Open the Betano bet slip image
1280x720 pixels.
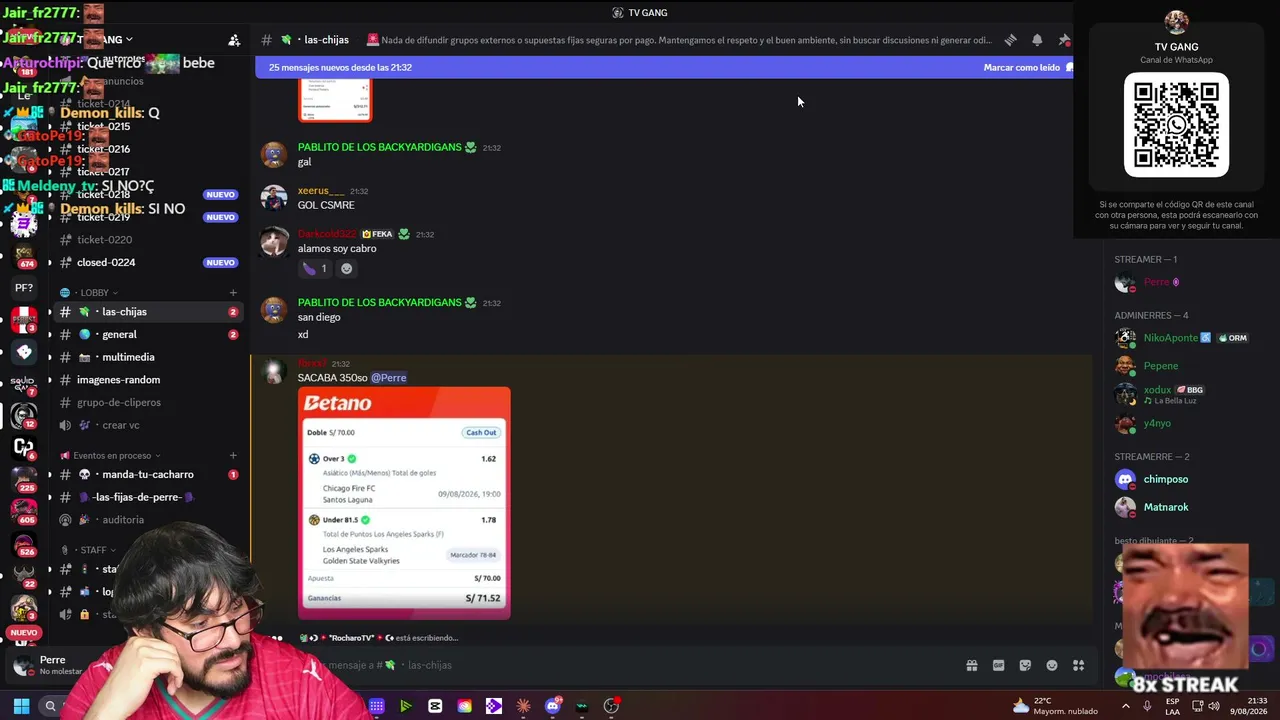click(404, 503)
